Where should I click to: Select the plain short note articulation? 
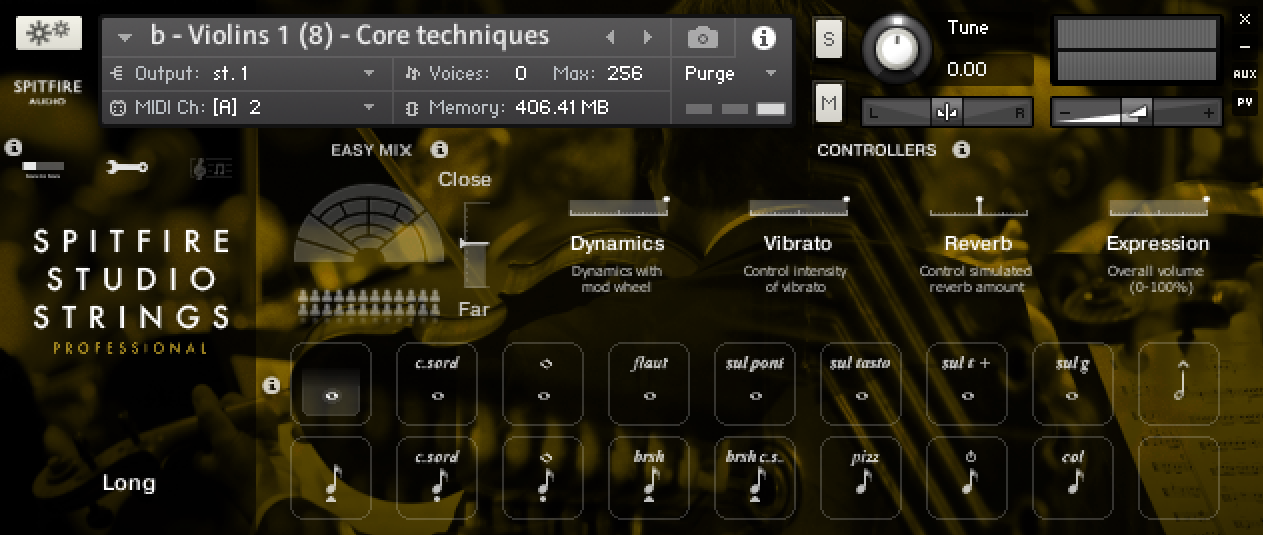(x=331, y=478)
